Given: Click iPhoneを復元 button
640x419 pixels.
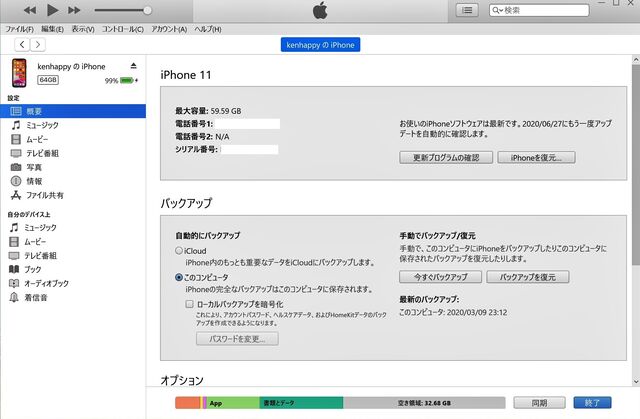Looking at the screenshot, I should click(x=536, y=157).
